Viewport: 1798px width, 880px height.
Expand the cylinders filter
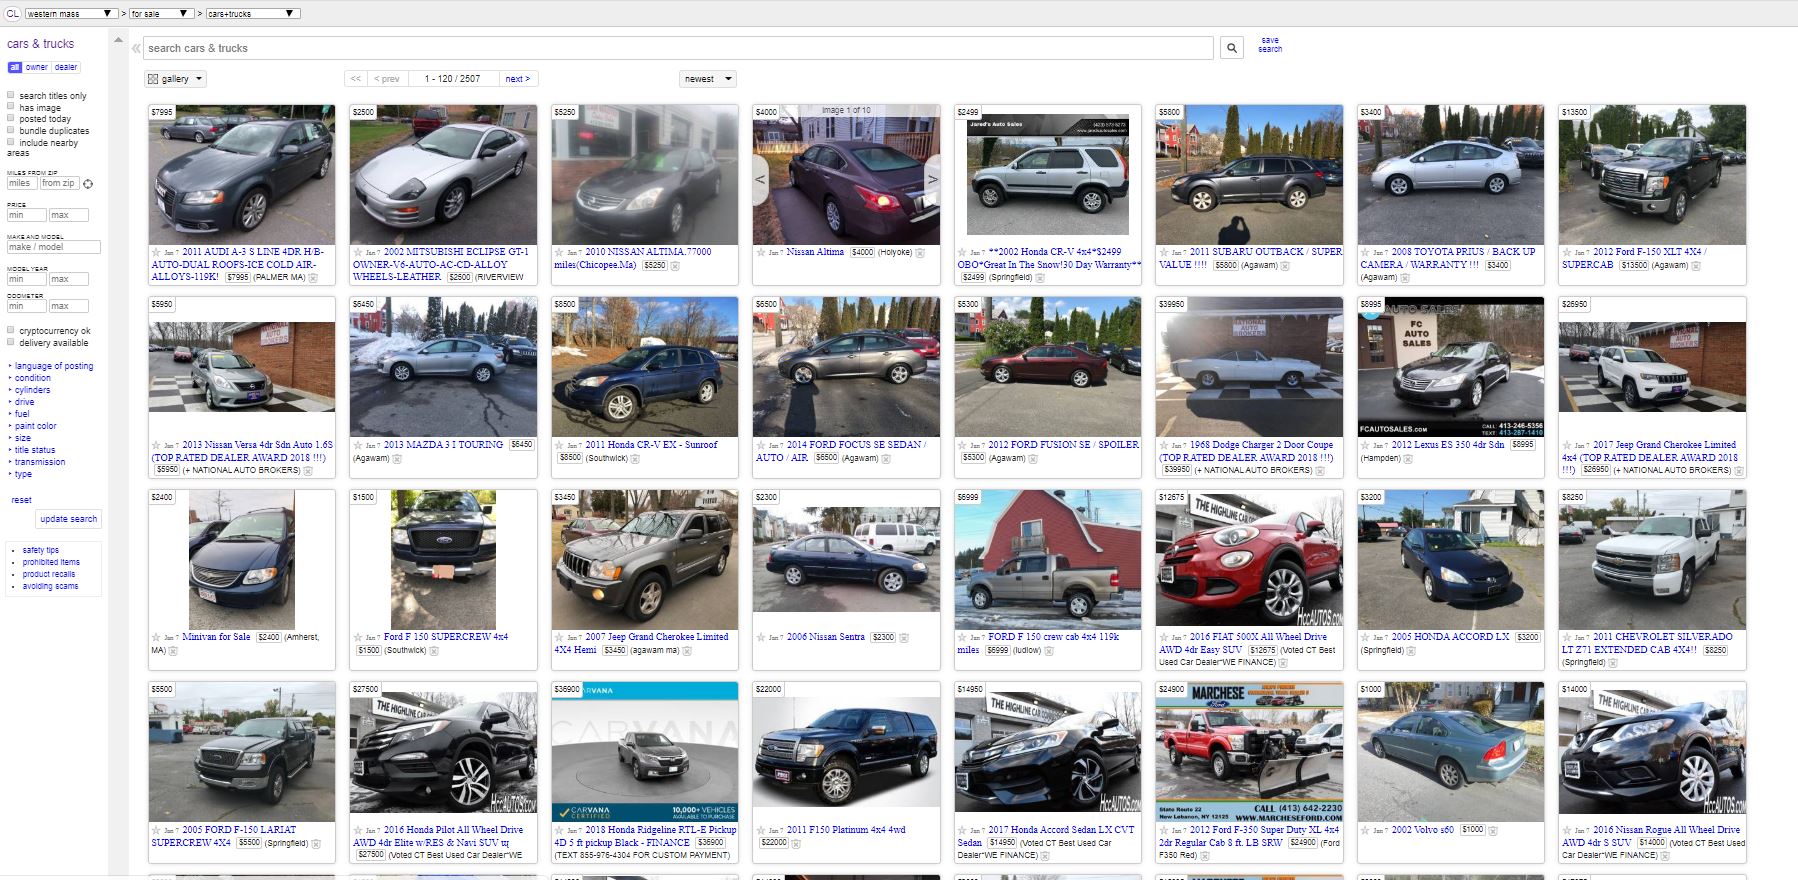pos(32,390)
